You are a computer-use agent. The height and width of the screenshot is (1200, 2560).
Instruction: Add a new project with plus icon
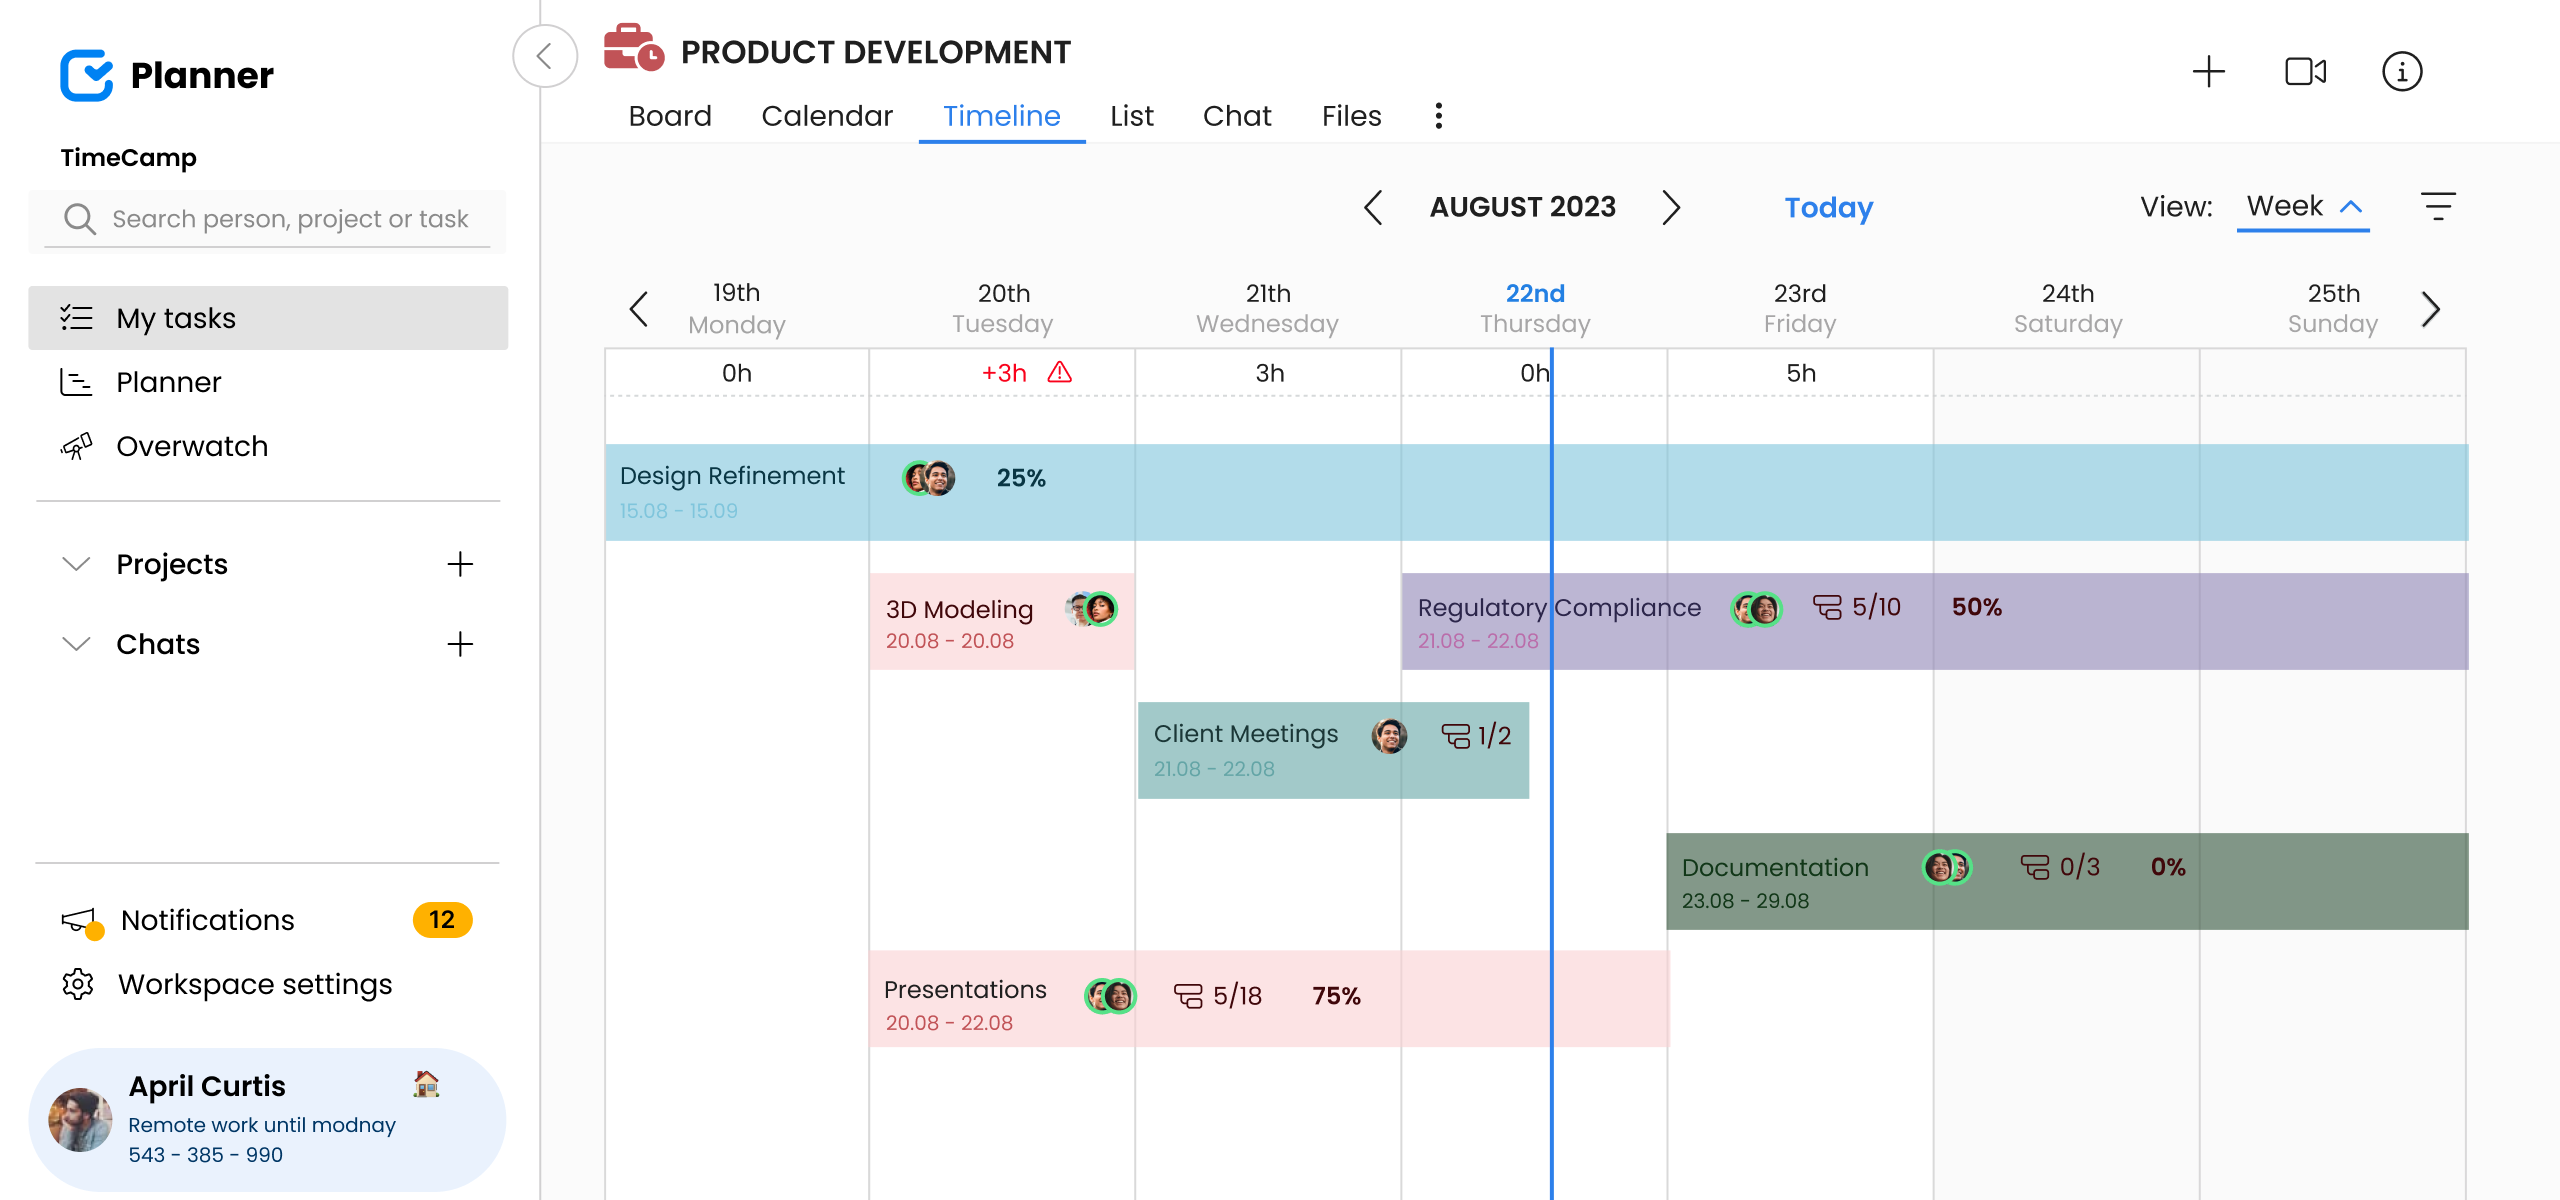[460, 564]
